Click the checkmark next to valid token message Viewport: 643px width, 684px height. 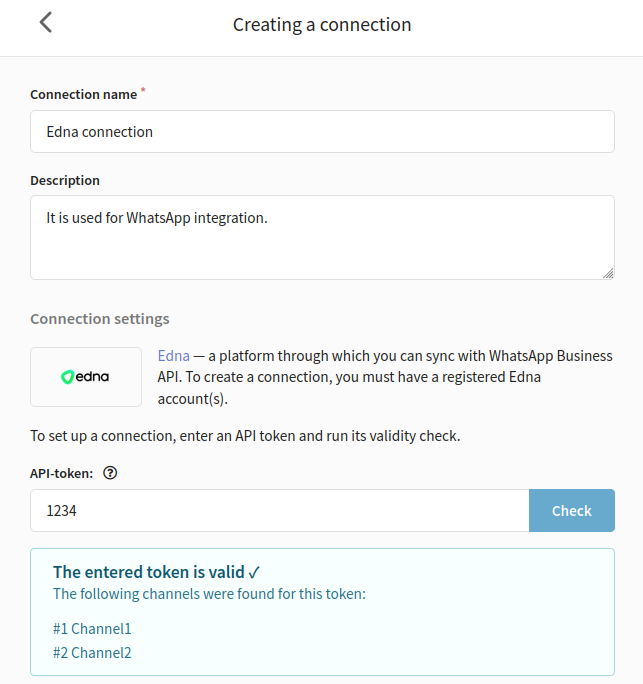coord(254,572)
